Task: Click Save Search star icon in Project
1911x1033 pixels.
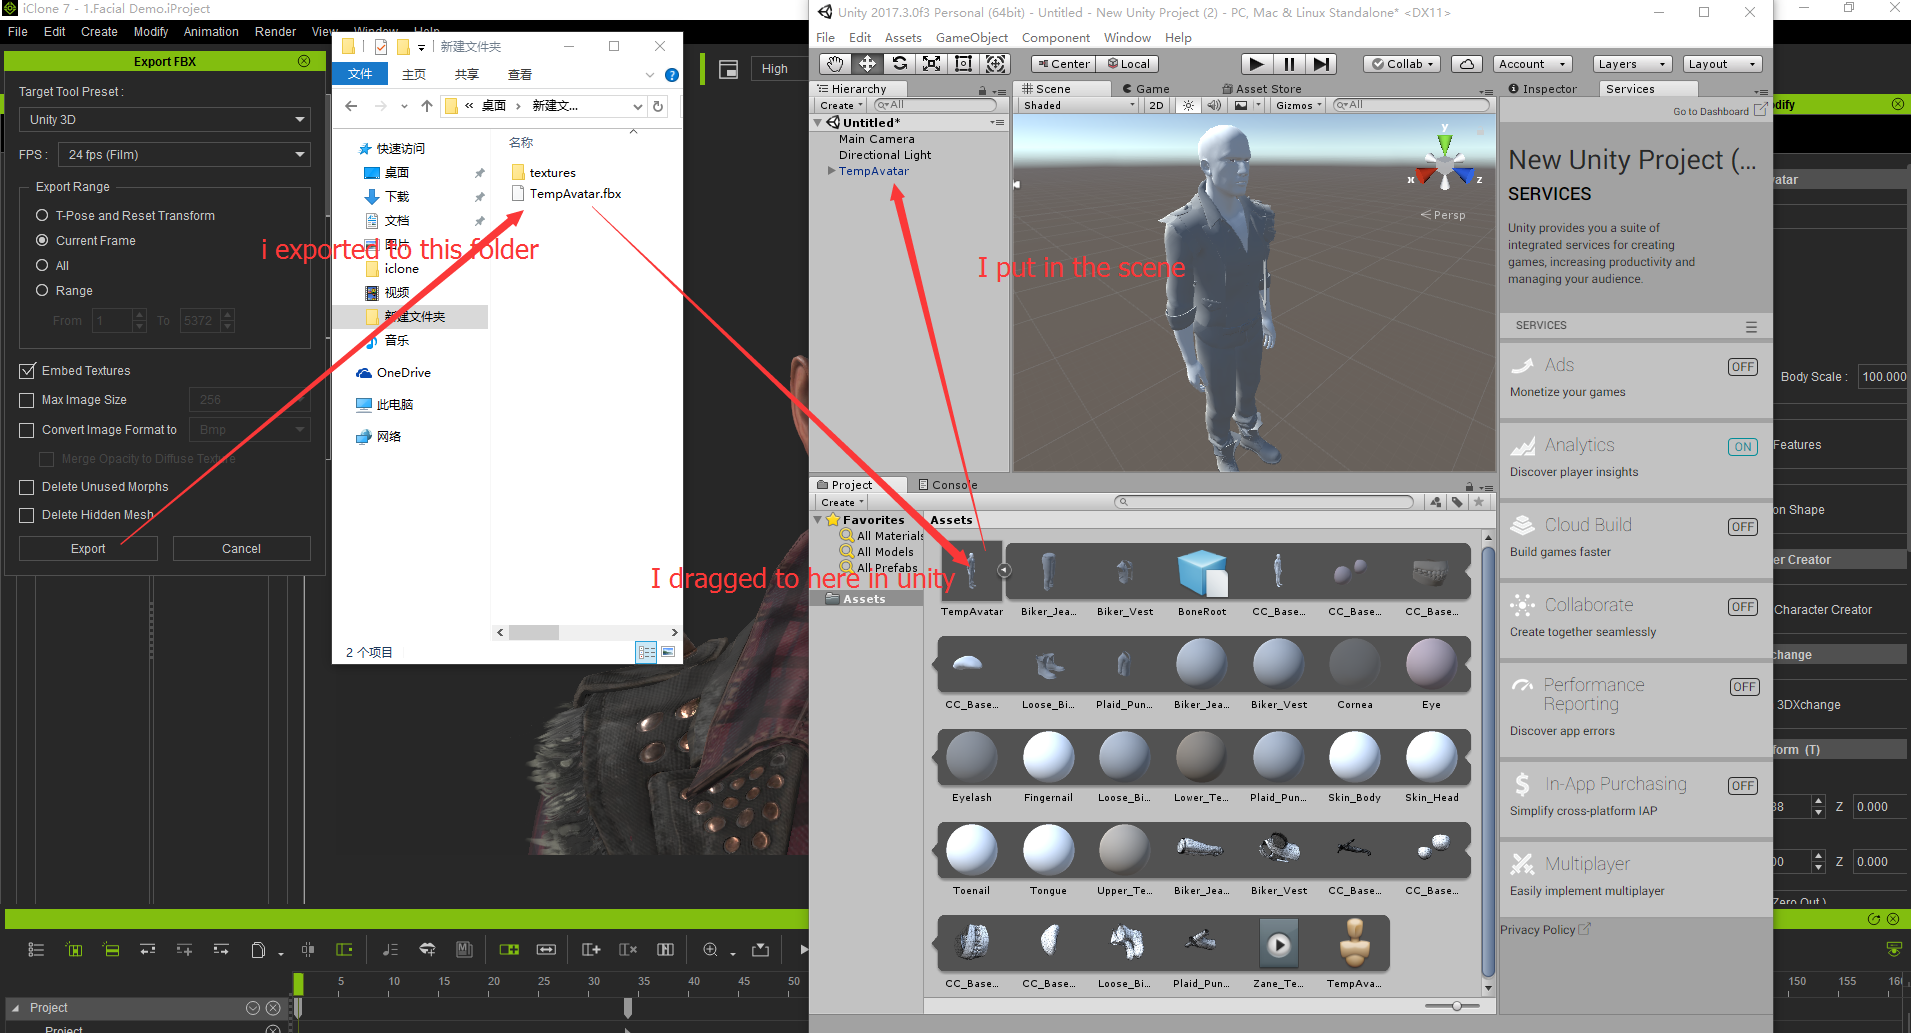Action: [1479, 502]
